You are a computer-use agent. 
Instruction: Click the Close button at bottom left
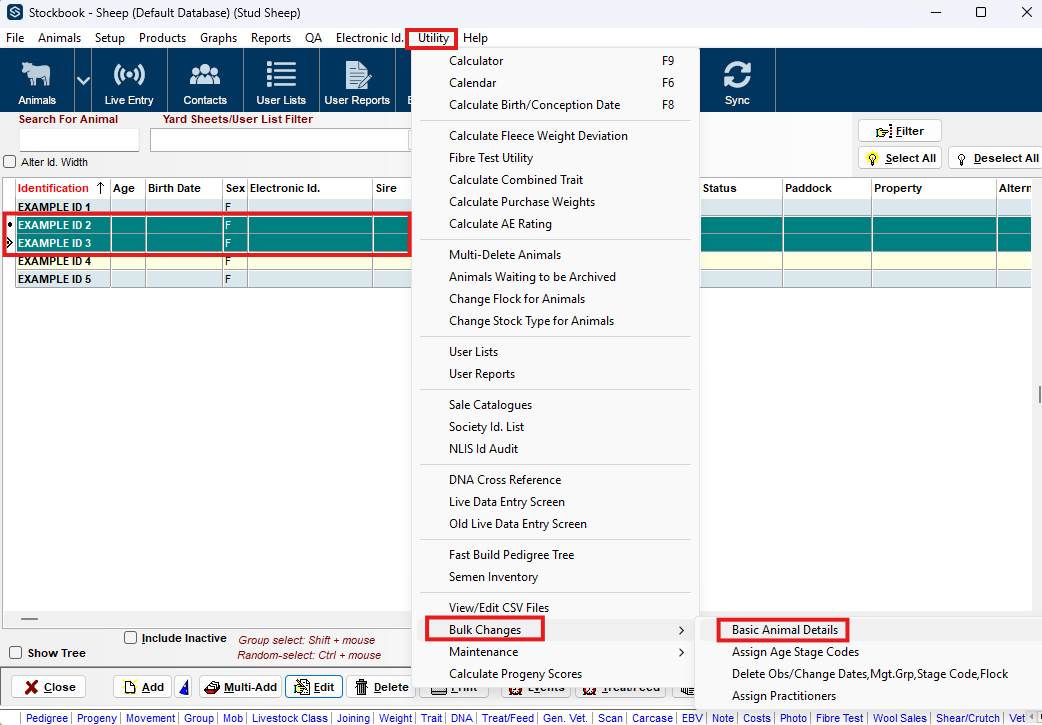(49, 687)
